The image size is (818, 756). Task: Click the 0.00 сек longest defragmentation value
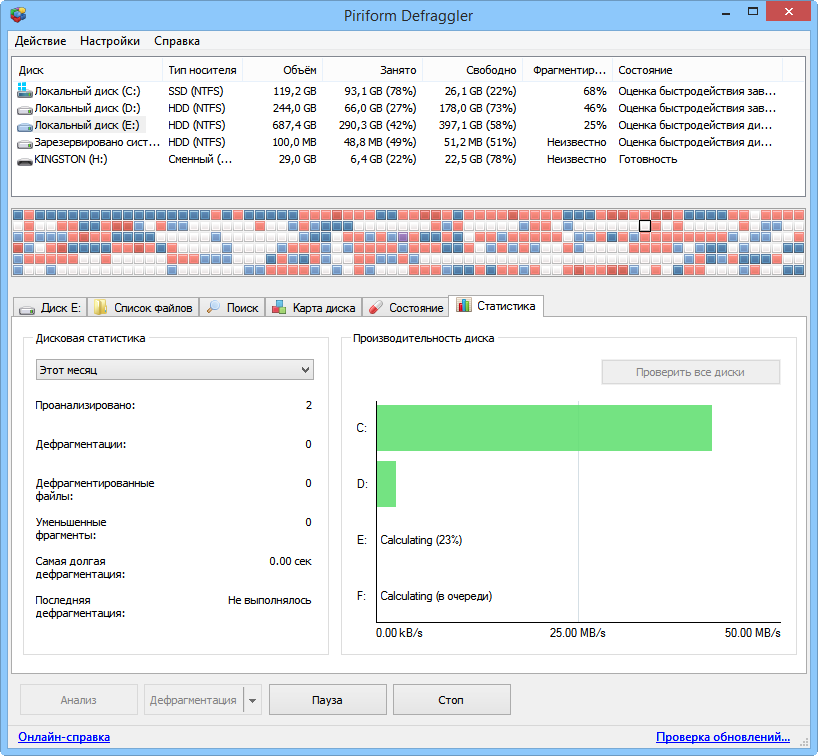290,561
